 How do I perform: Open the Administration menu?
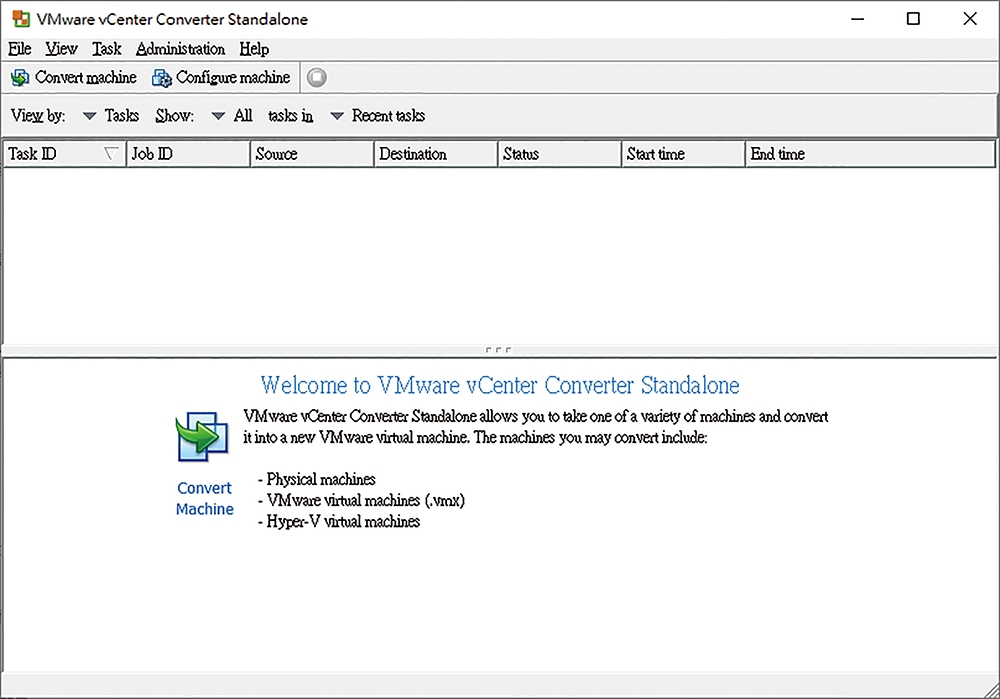point(180,49)
